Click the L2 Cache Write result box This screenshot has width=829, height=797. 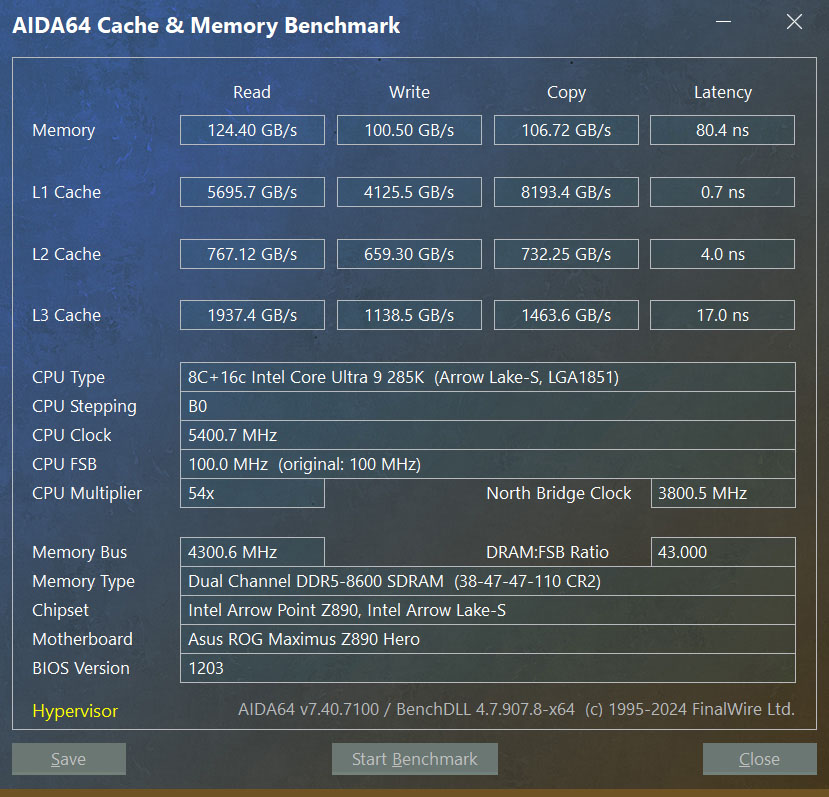[x=409, y=254]
